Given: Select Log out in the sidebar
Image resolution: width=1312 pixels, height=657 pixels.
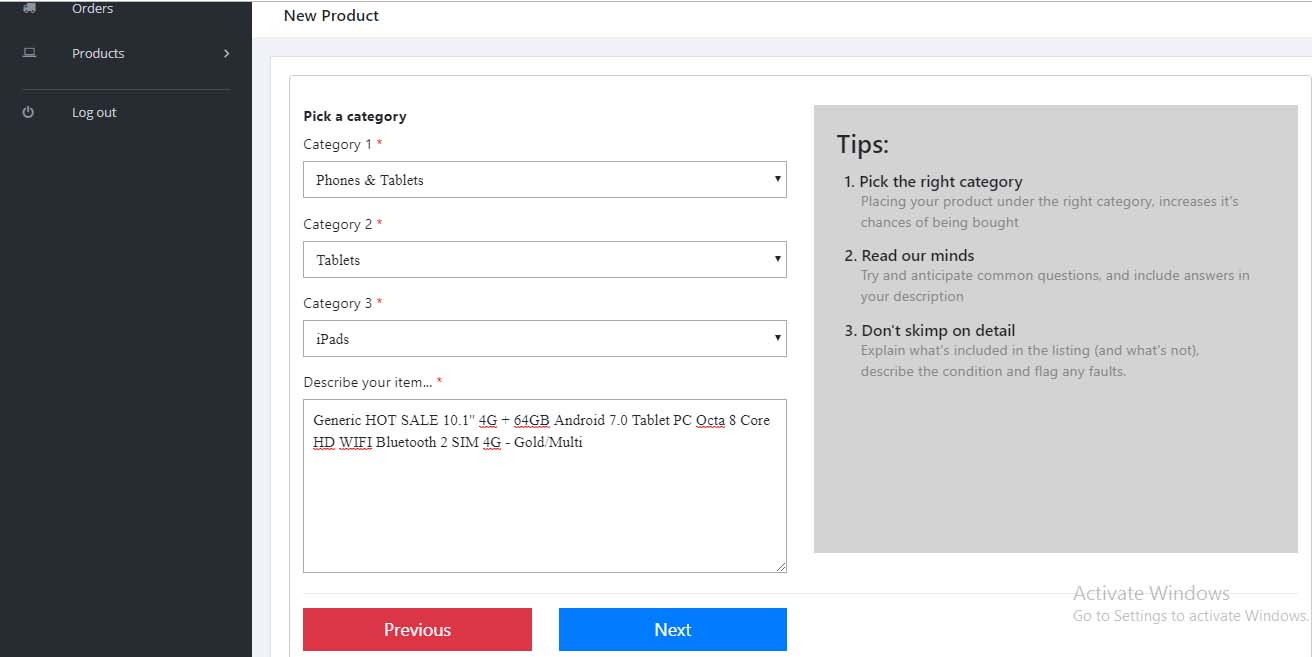Looking at the screenshot, I should pos(94,112).
